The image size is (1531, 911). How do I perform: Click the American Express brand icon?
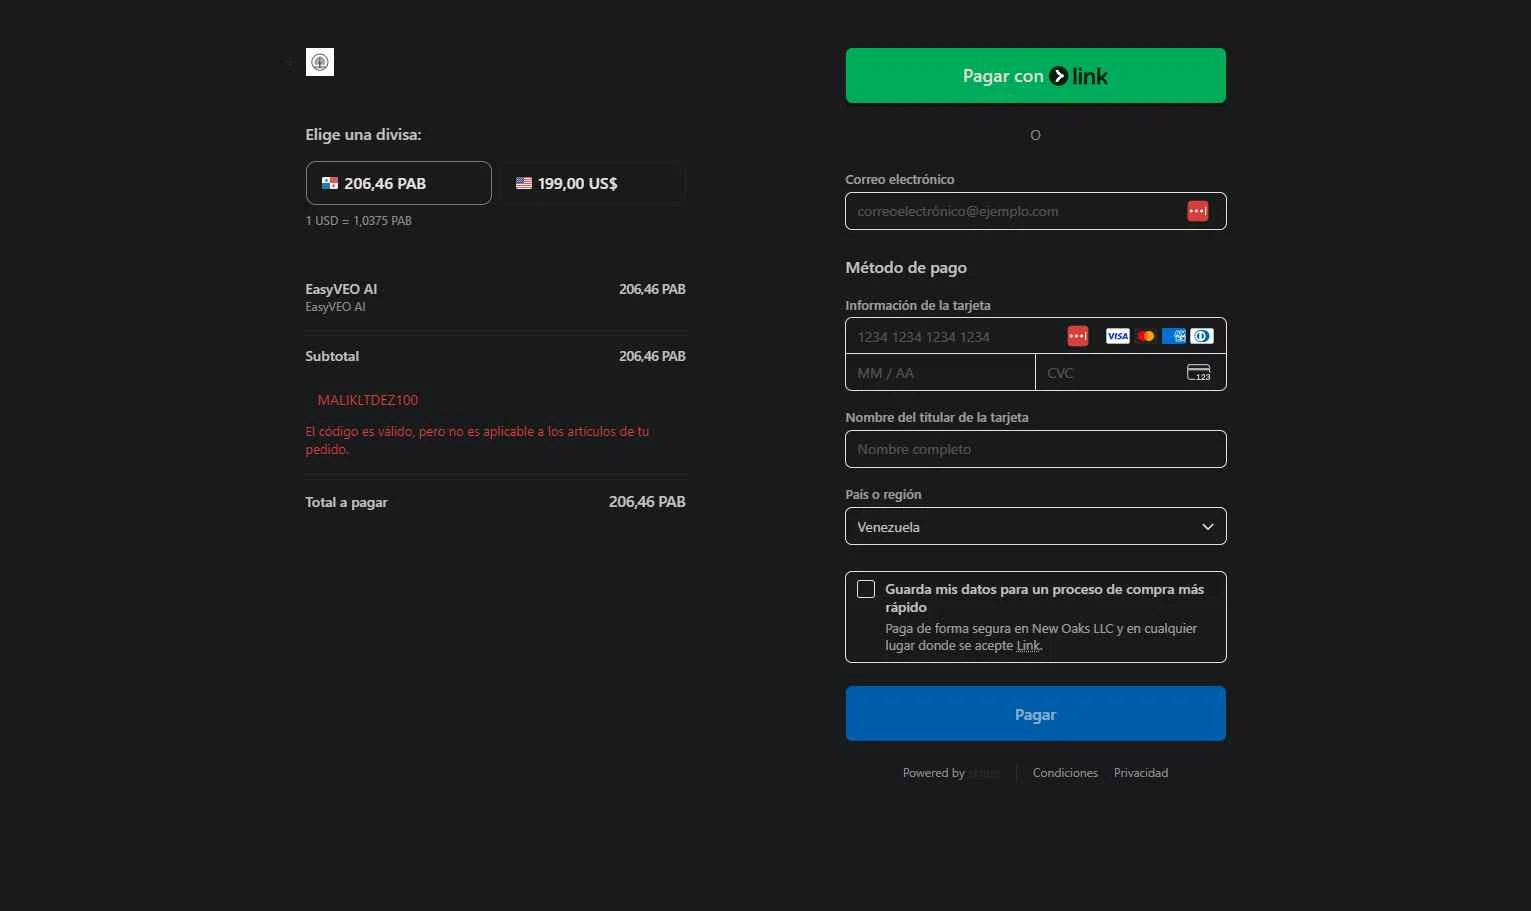tap(1174, 336)
